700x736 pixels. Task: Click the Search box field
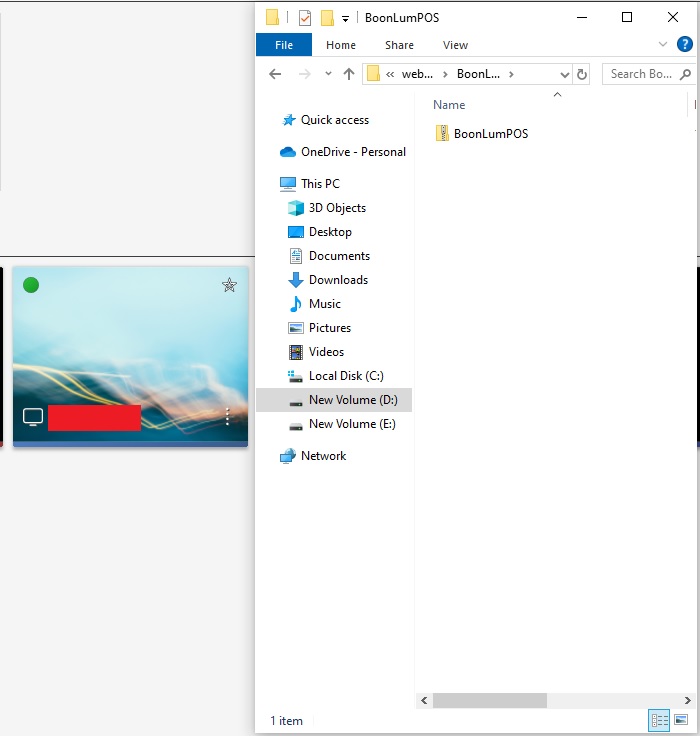coord(640,74)
